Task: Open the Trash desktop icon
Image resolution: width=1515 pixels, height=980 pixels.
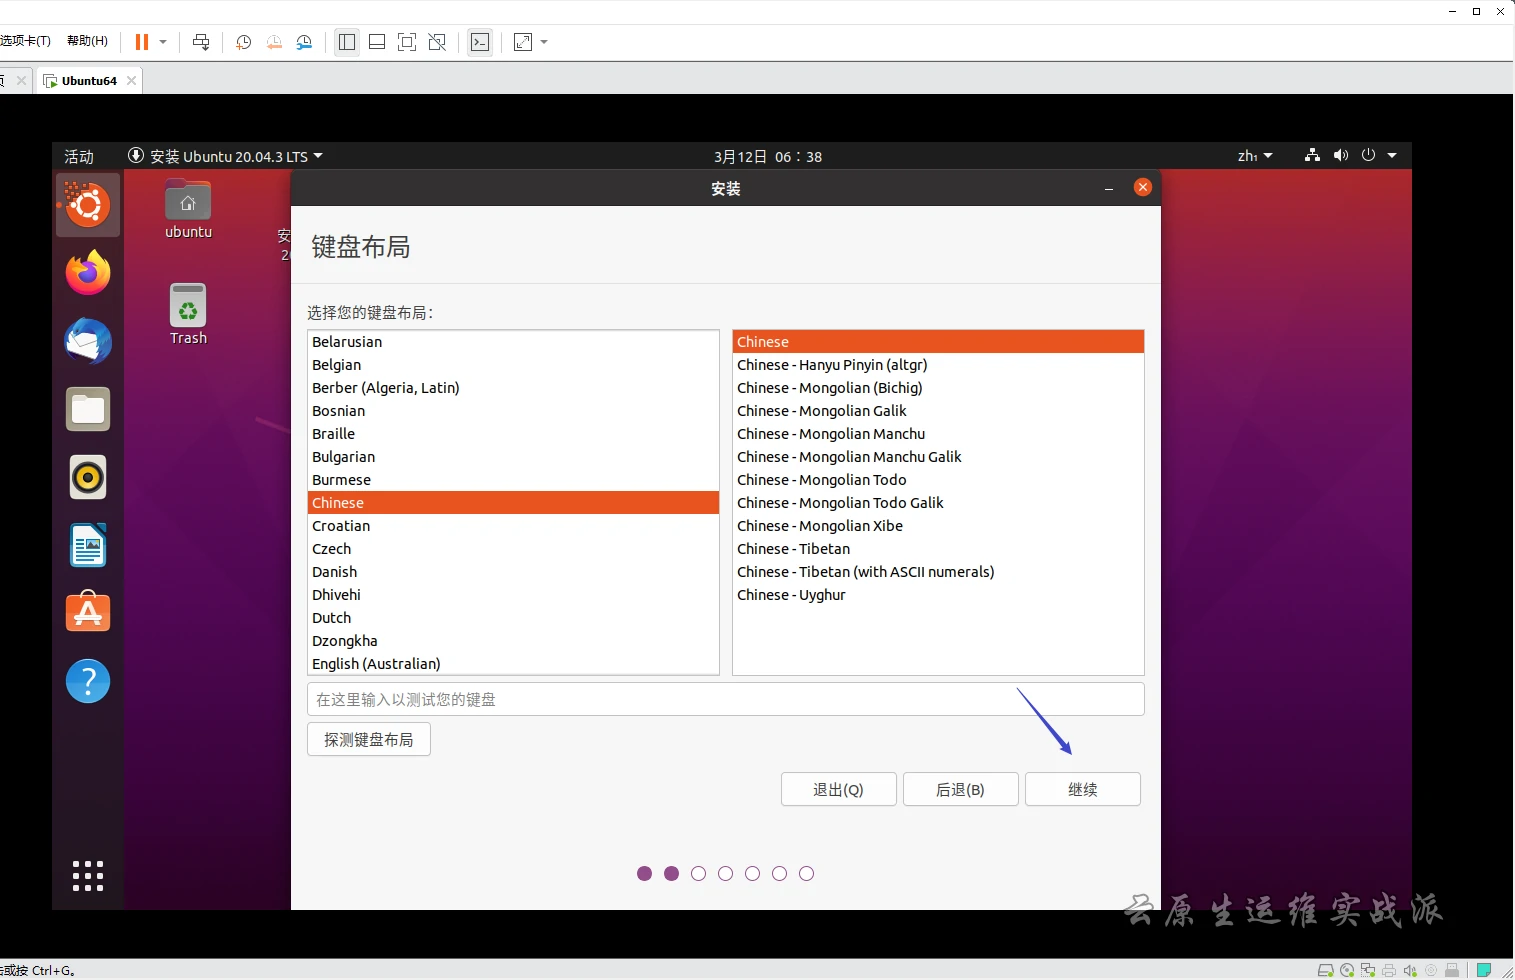Action: click(x=188, y=315)
